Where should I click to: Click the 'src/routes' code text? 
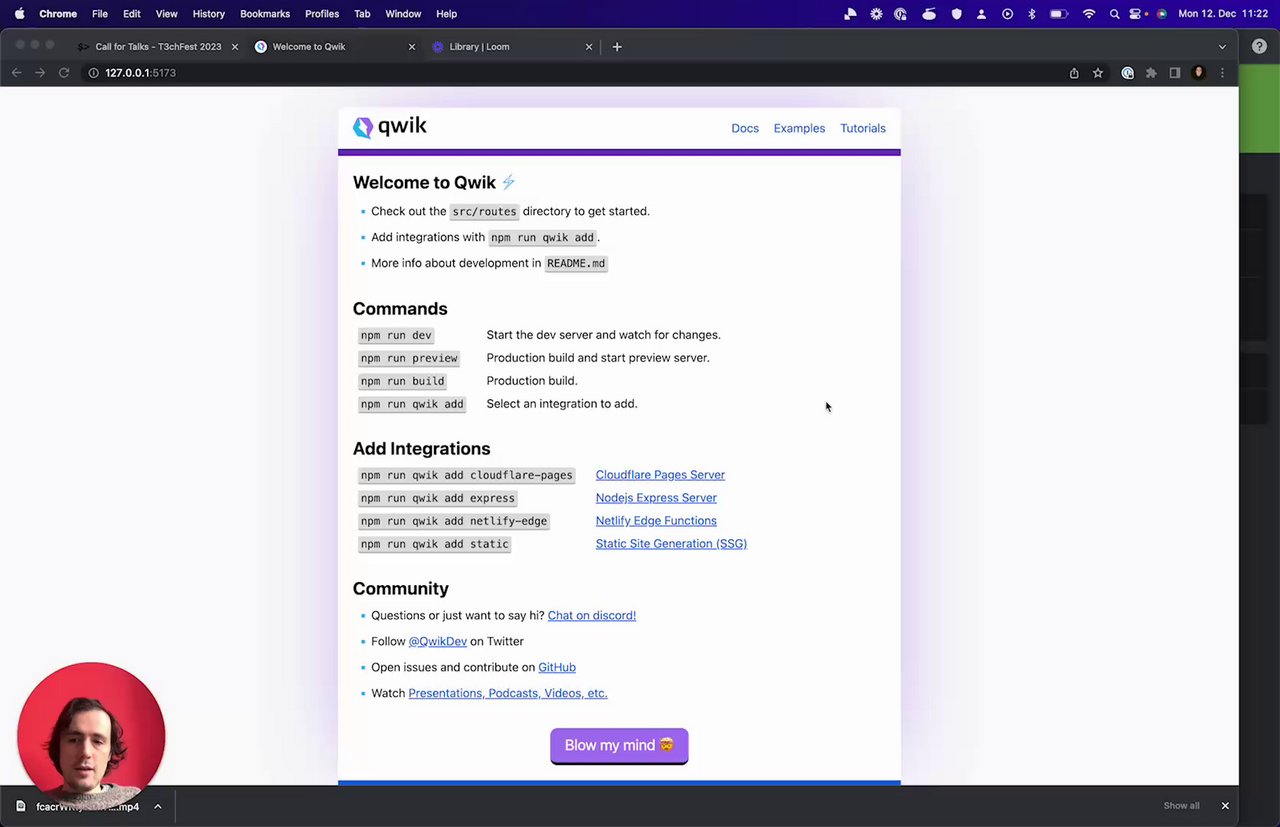pos(484,211)
